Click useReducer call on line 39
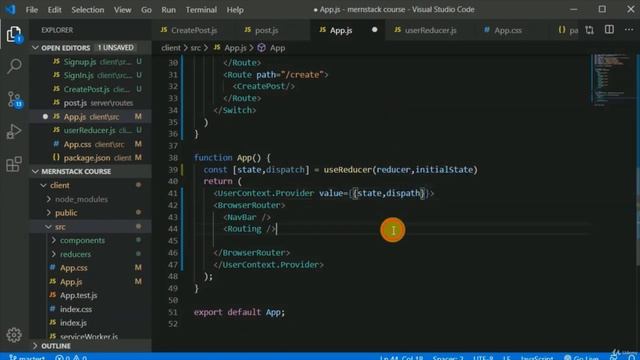 click(348, 169)
